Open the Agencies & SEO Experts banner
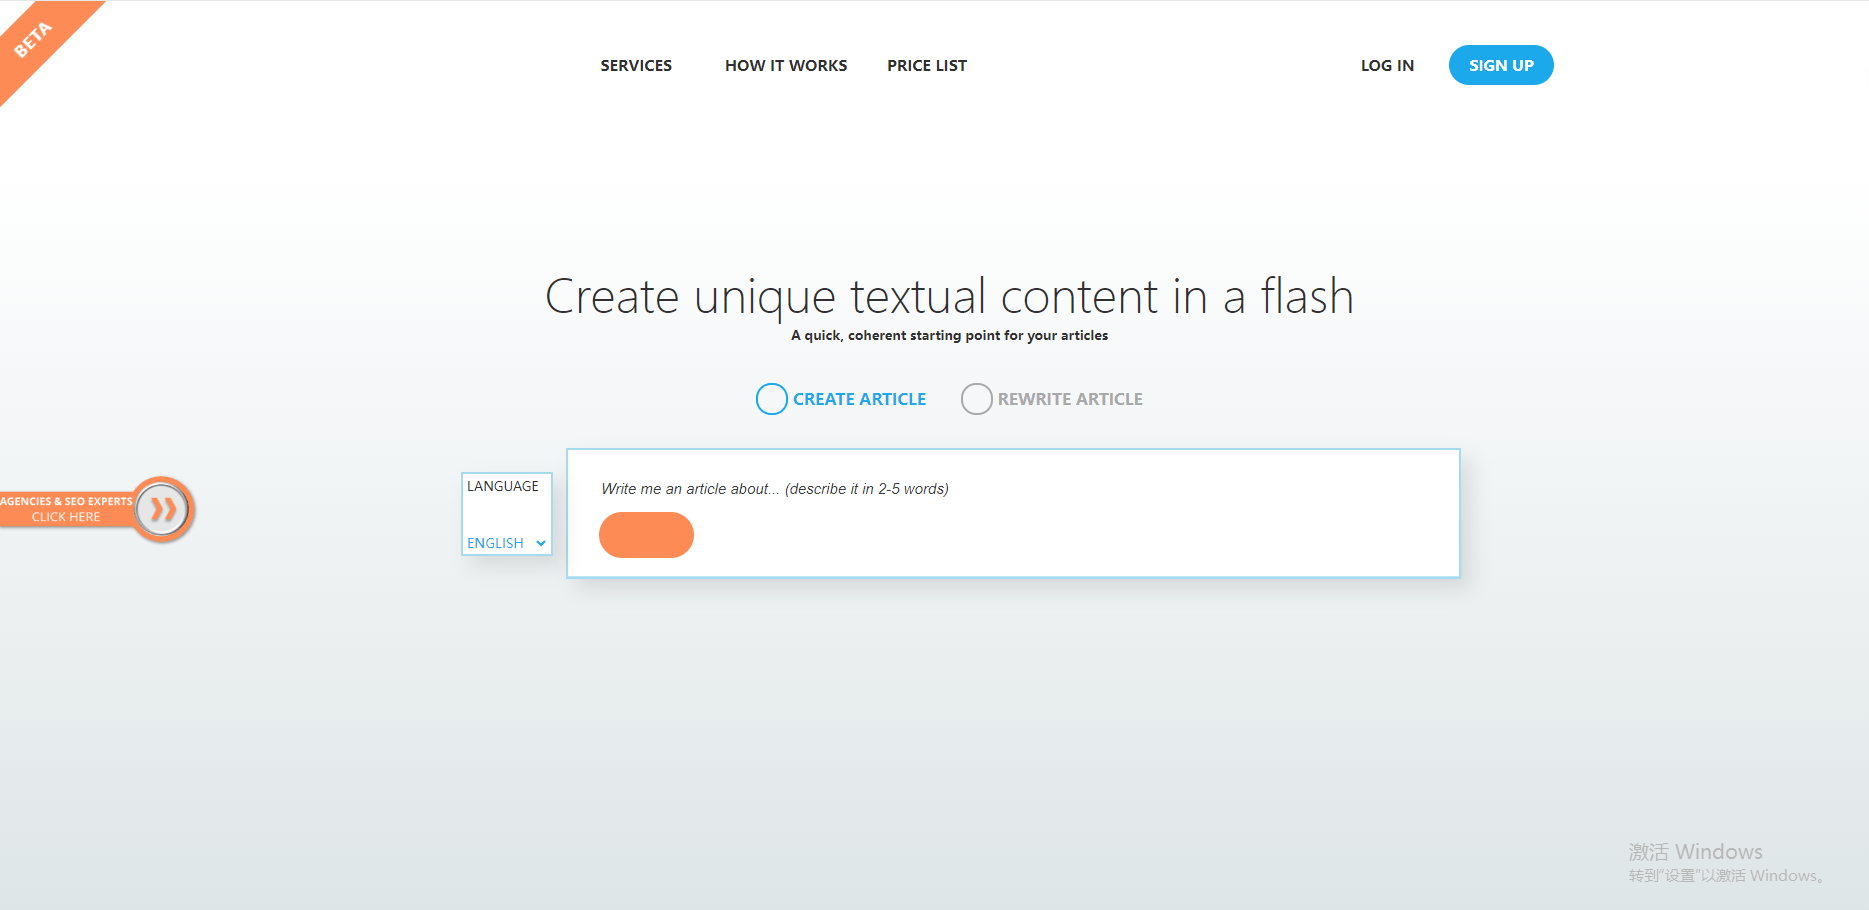 click(x=66, y=509)
